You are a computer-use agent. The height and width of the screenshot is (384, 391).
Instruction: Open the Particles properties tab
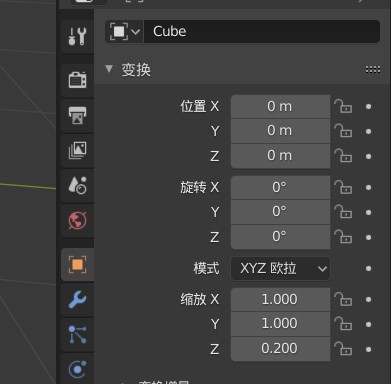pyautogui.click(x=77, y=335)
